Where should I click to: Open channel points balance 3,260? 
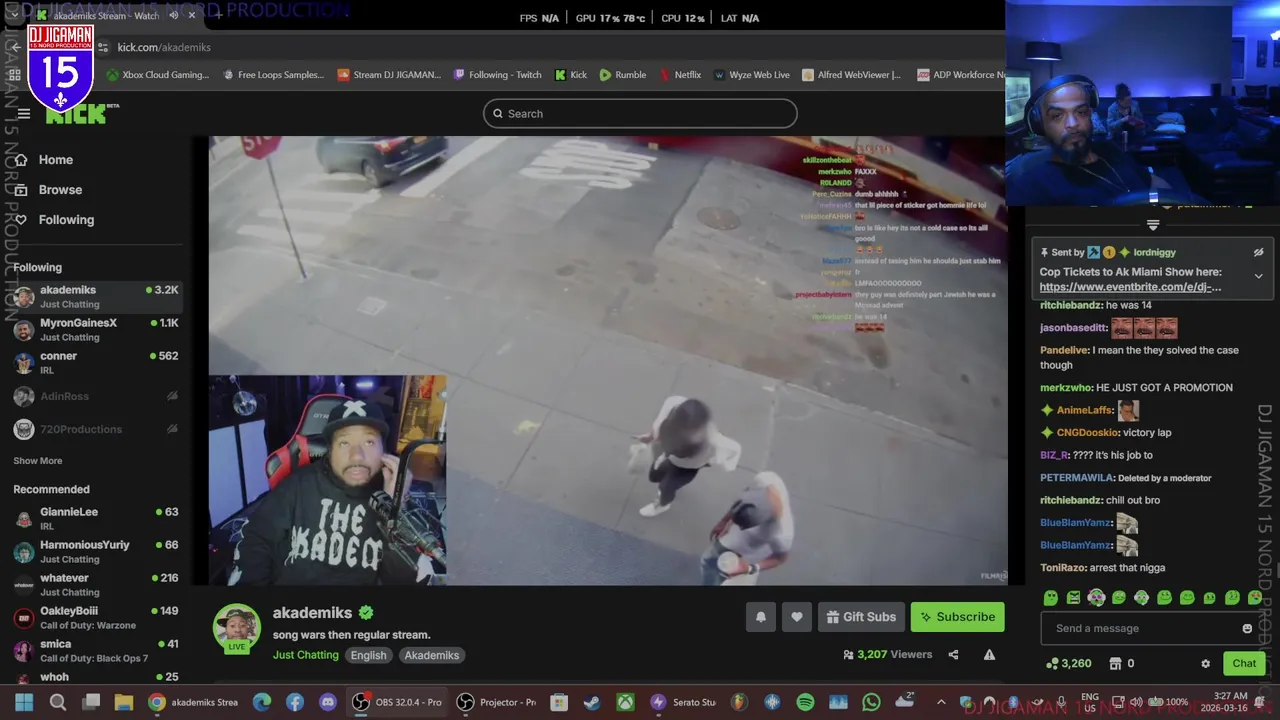click(x=1069, y=664)
